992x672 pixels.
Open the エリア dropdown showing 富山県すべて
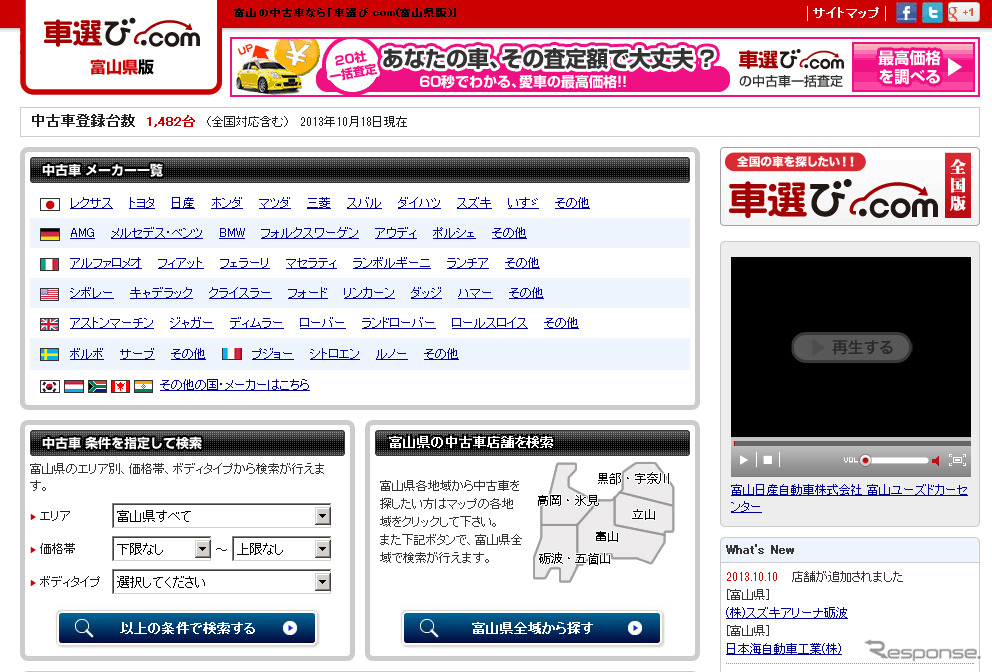pos(221,516)
